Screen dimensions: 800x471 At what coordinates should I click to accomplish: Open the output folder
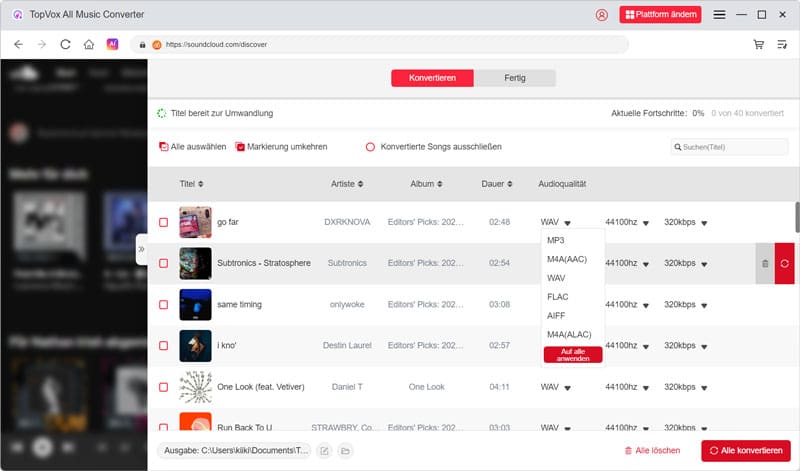point(345,451)
